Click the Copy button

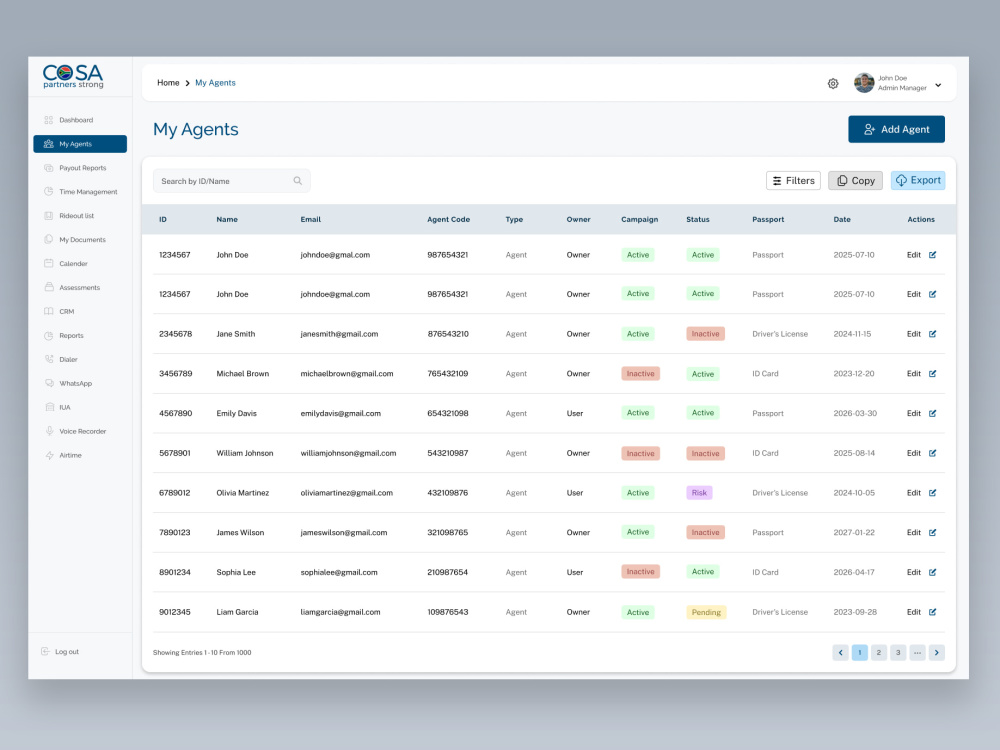[x=855, y=180]
